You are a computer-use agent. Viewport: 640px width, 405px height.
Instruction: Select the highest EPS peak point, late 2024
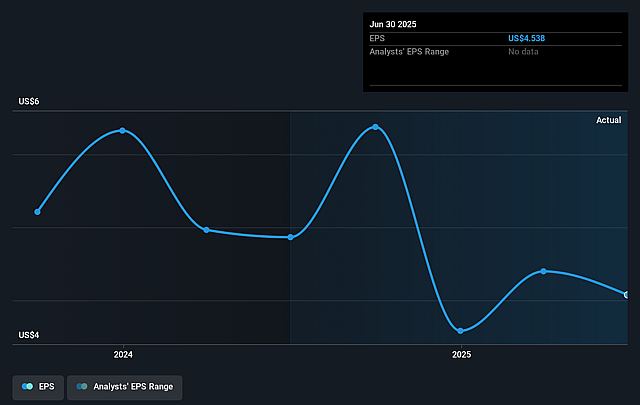[x=376, y=127]
